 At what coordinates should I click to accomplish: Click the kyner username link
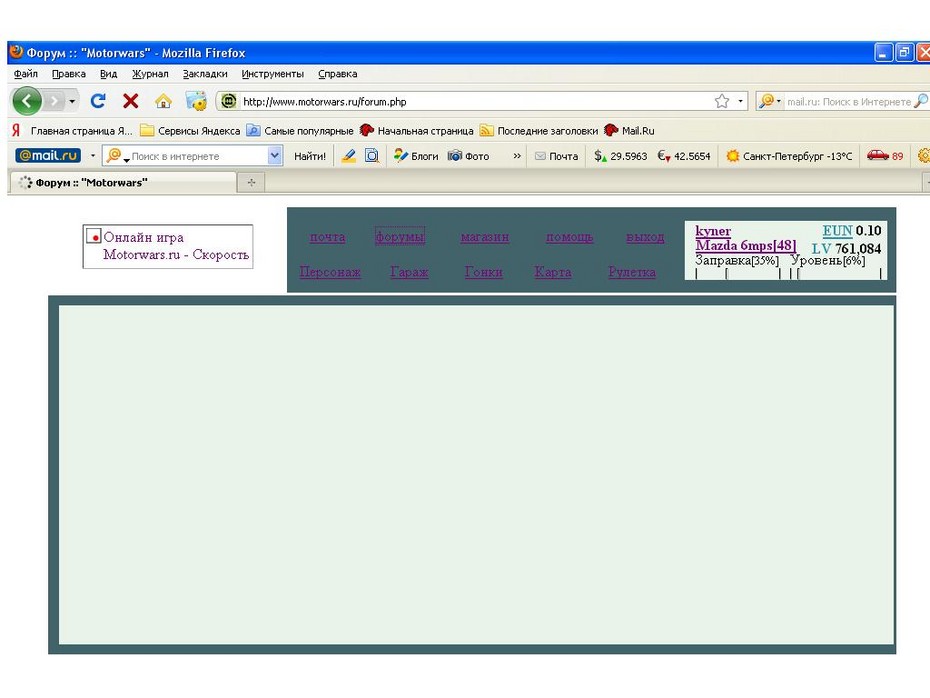click(x=713, y=231)
